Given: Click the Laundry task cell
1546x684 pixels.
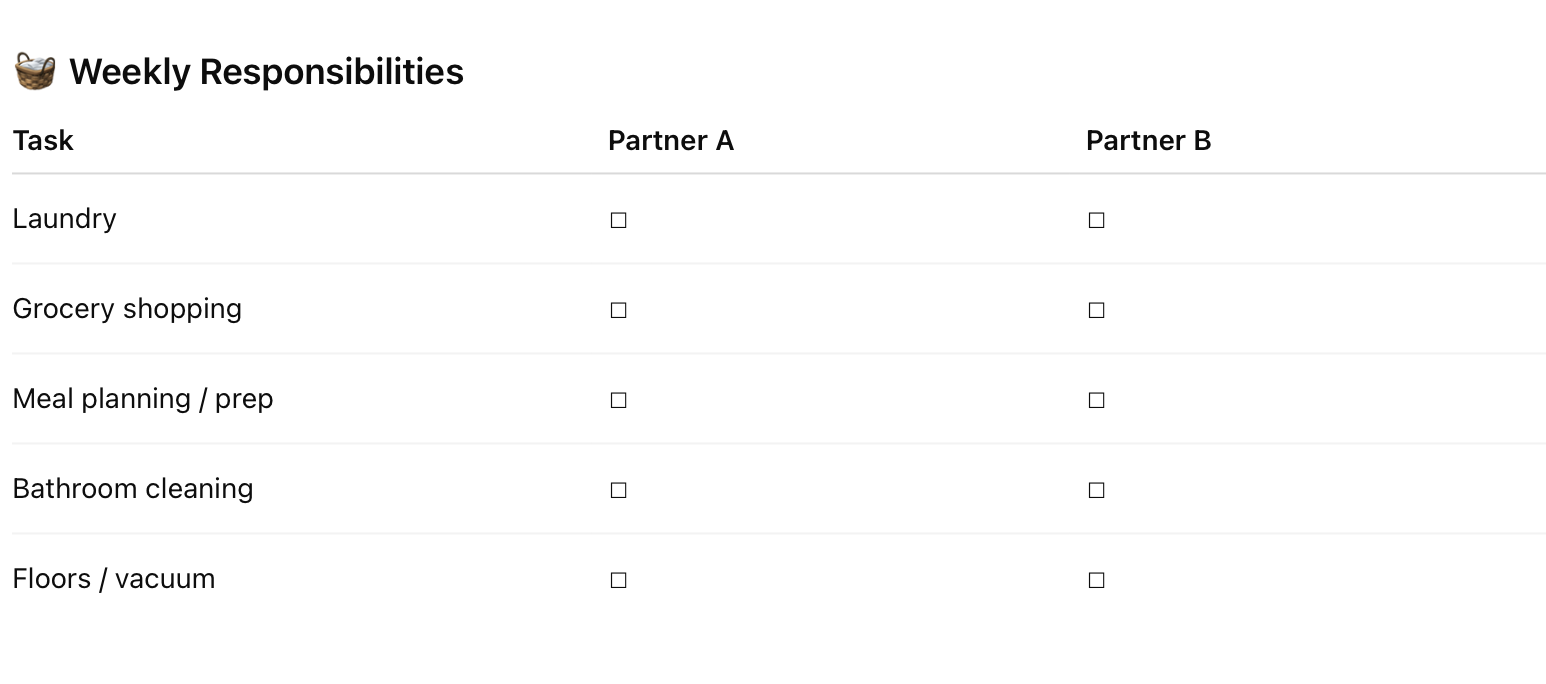Looking at the screenshot, I should [64, 219].
